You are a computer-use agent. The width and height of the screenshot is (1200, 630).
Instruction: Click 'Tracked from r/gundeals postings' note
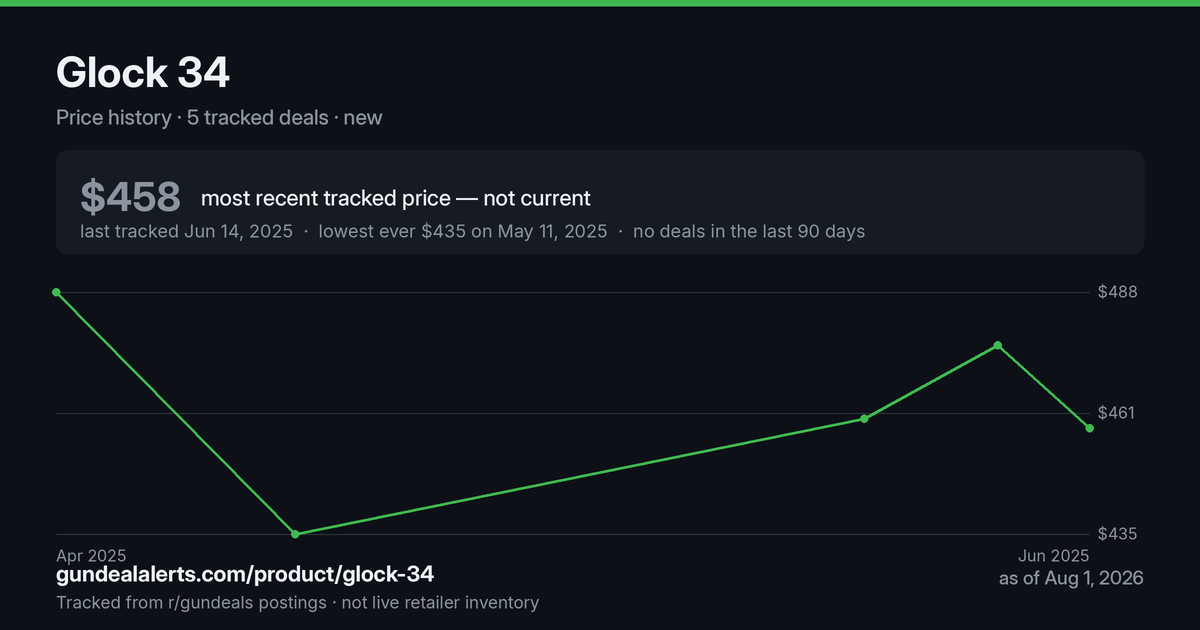191,602
